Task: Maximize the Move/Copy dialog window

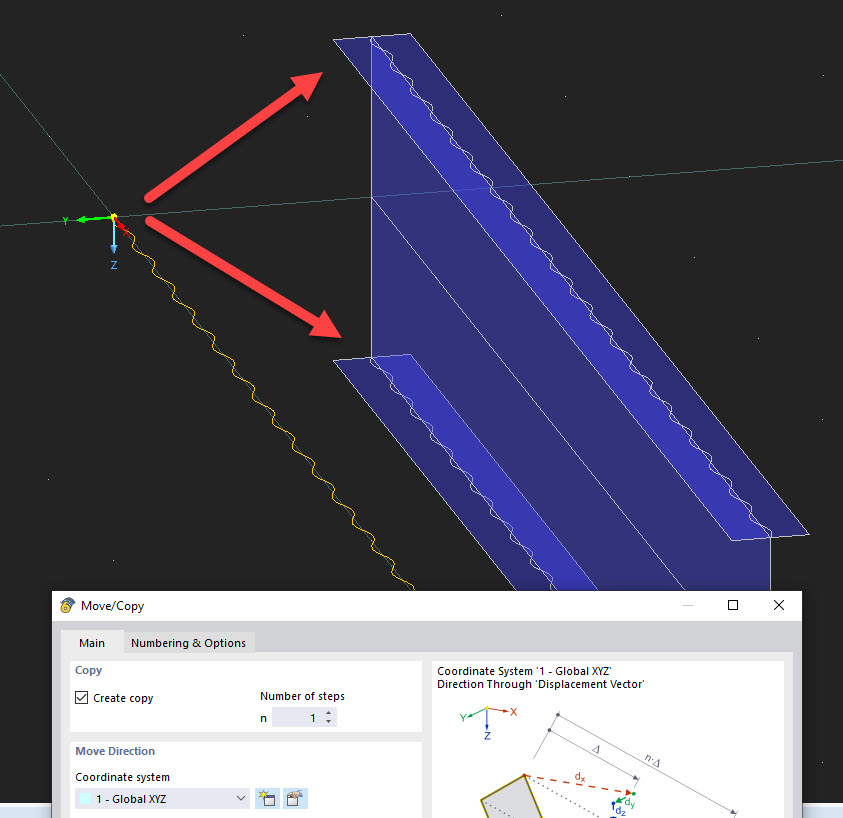Action: (x=732, y=605)
